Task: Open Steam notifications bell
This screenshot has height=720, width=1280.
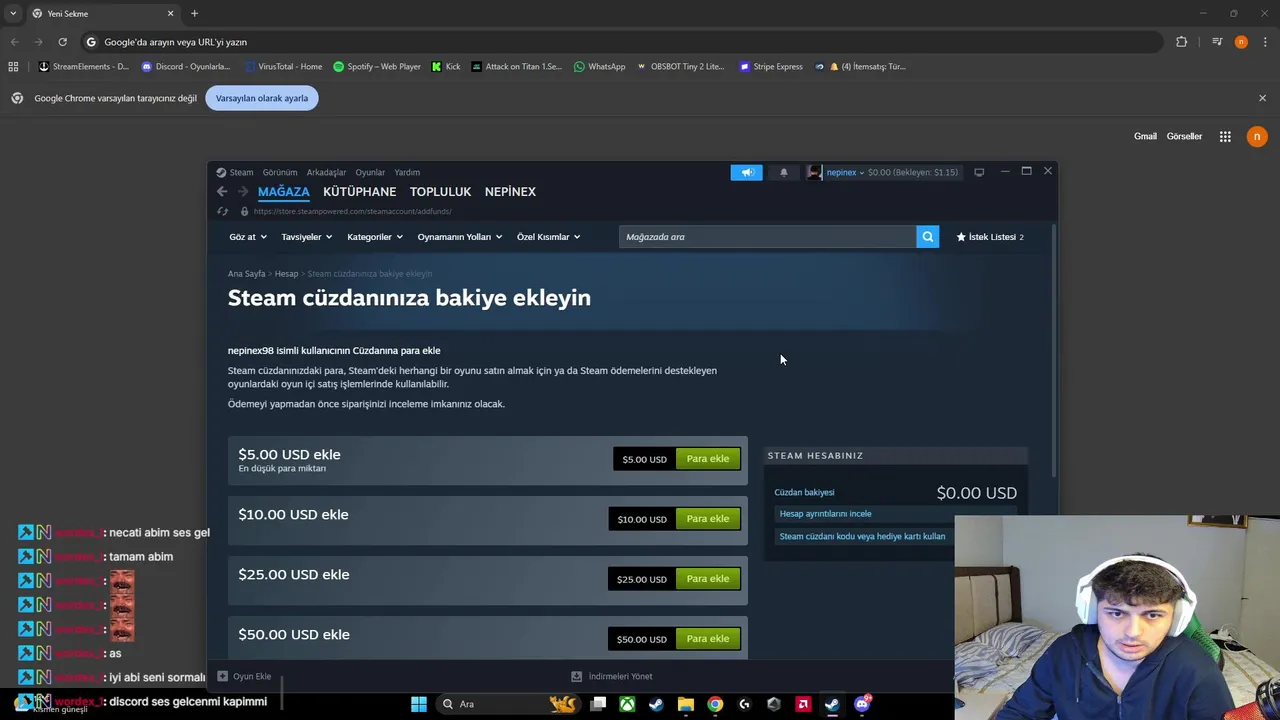Action: click(x=784, y=172)
